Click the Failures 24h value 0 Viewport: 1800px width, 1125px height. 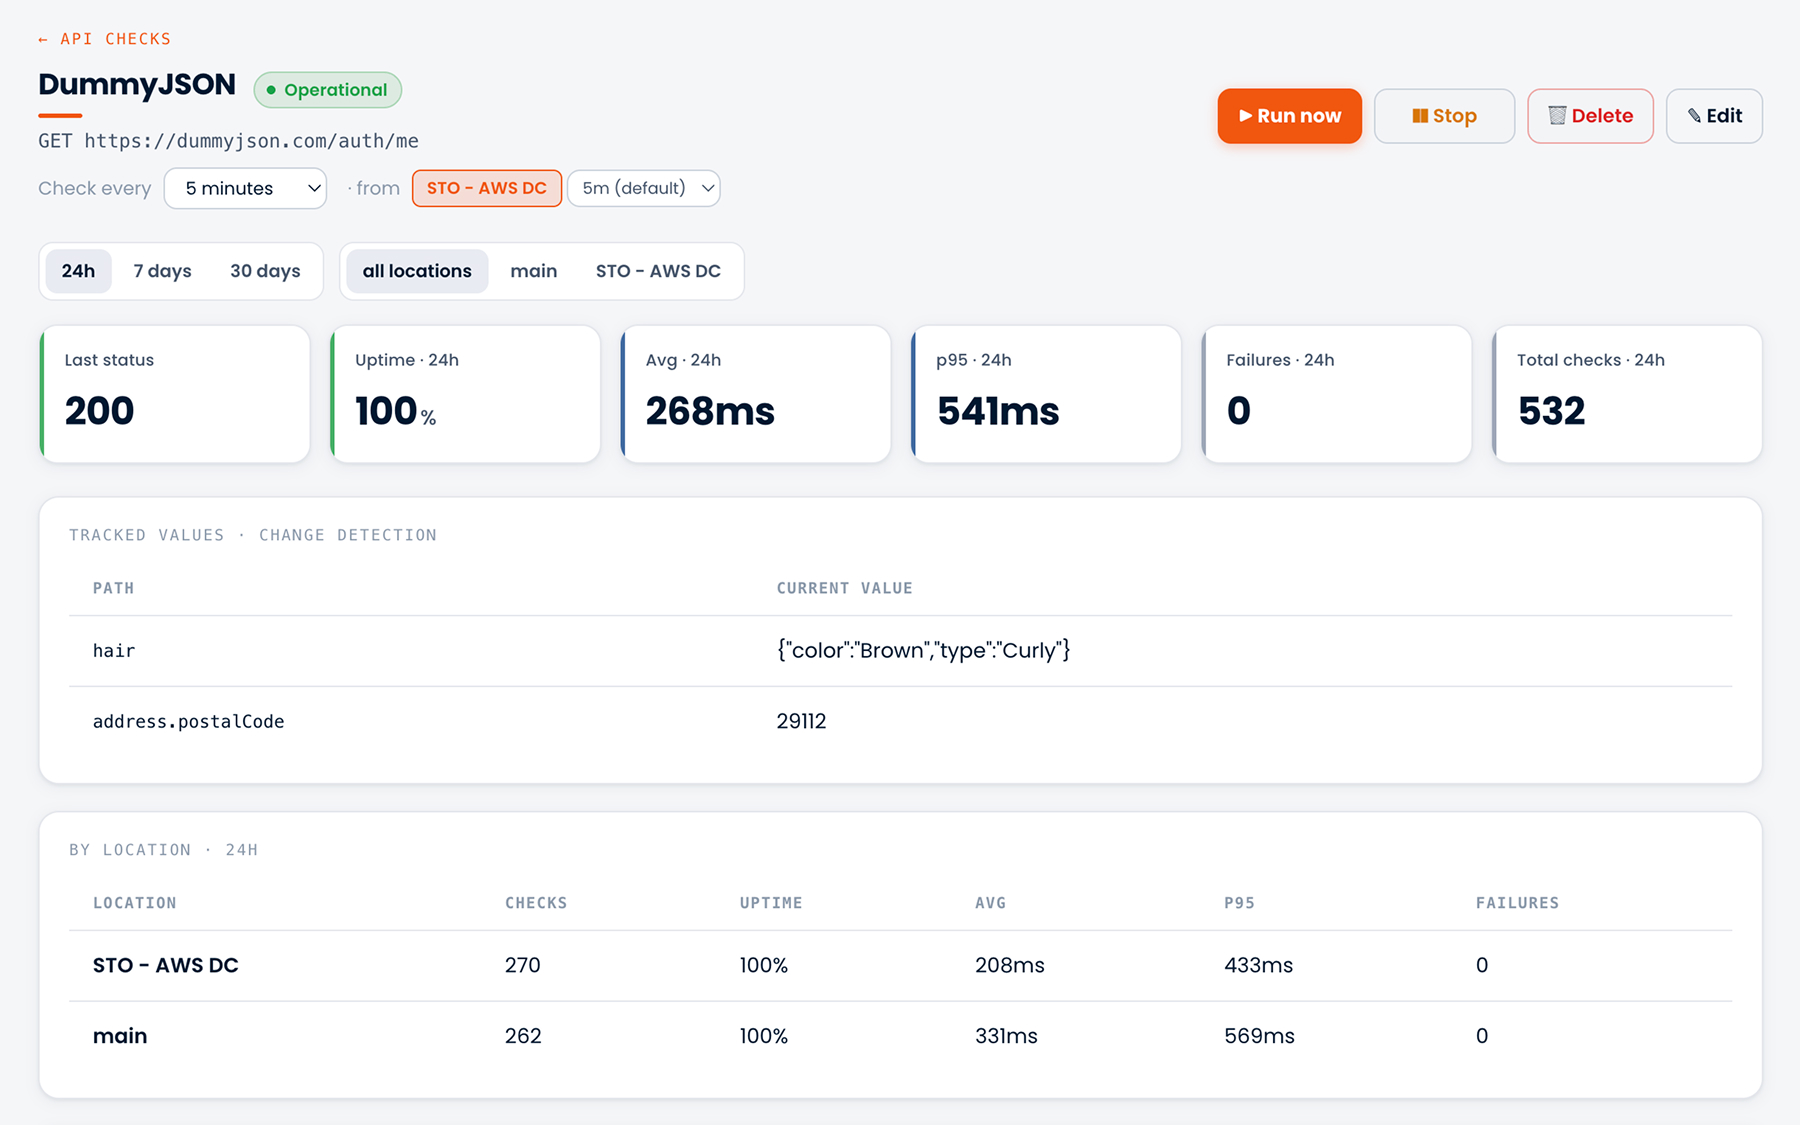tap(1238, 411)
